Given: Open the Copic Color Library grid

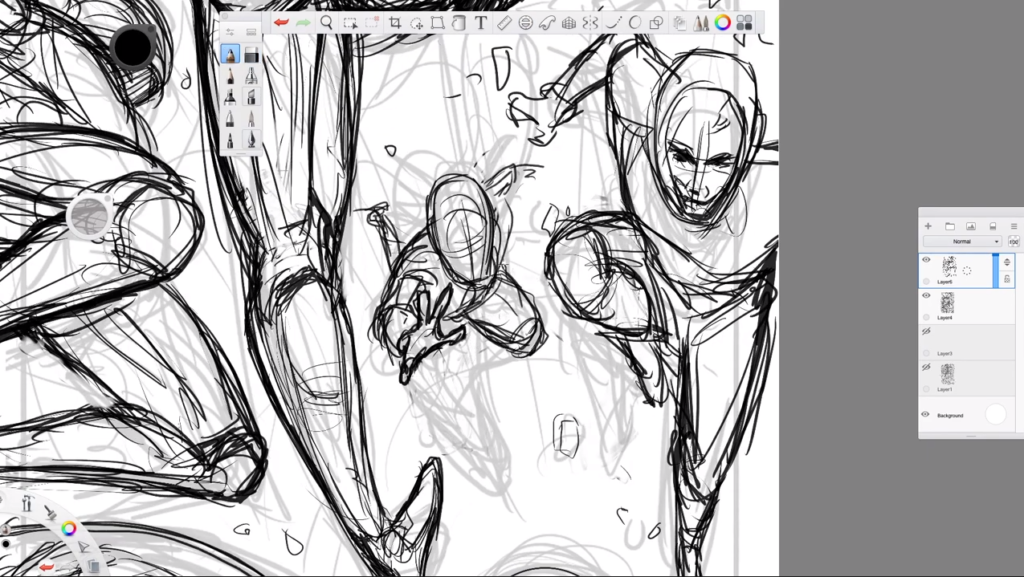Looking at the screenshot, I should (x=744, y=23).
